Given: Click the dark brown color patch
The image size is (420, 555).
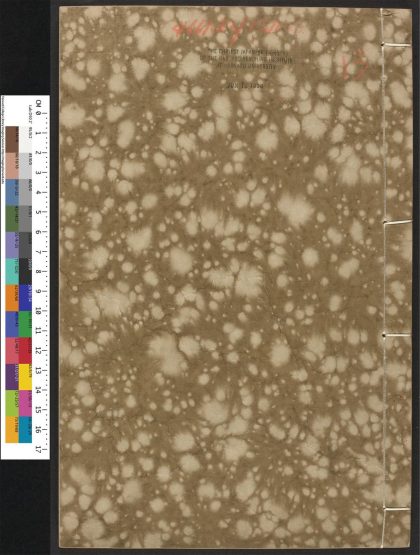Looking at the screenshot, I should click(12, 139).
